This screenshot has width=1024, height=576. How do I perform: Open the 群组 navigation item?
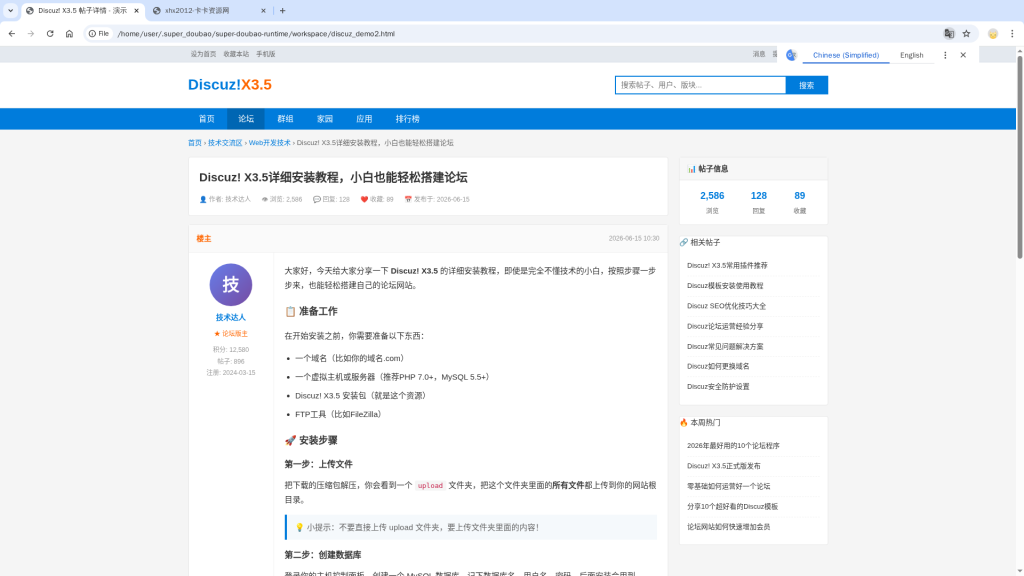[285, 119]
